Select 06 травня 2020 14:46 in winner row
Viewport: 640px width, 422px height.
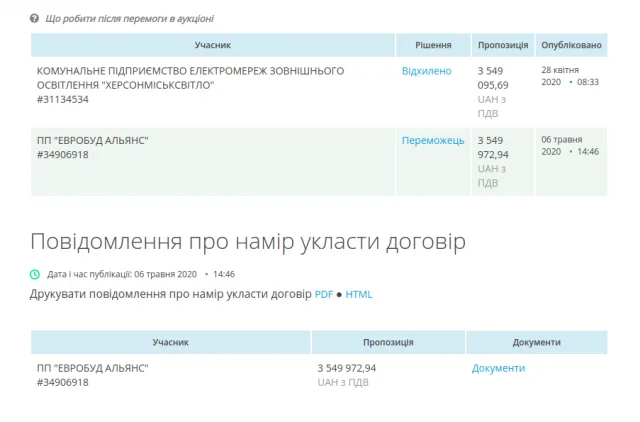(x=570, y=145)
